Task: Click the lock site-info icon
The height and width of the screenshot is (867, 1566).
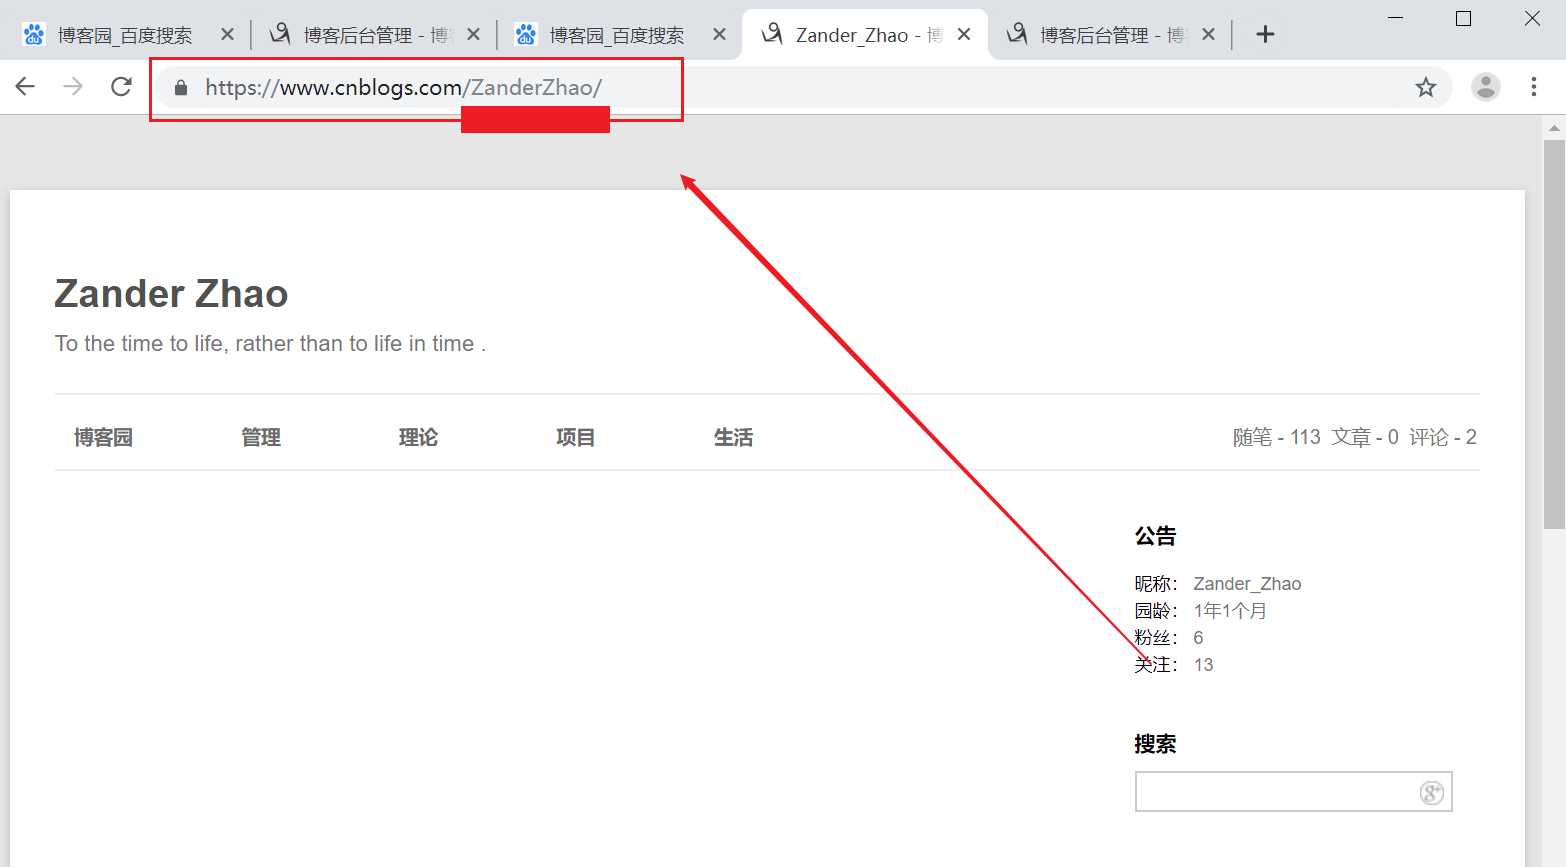Action: pyautogui.click(x=181, y=88)
